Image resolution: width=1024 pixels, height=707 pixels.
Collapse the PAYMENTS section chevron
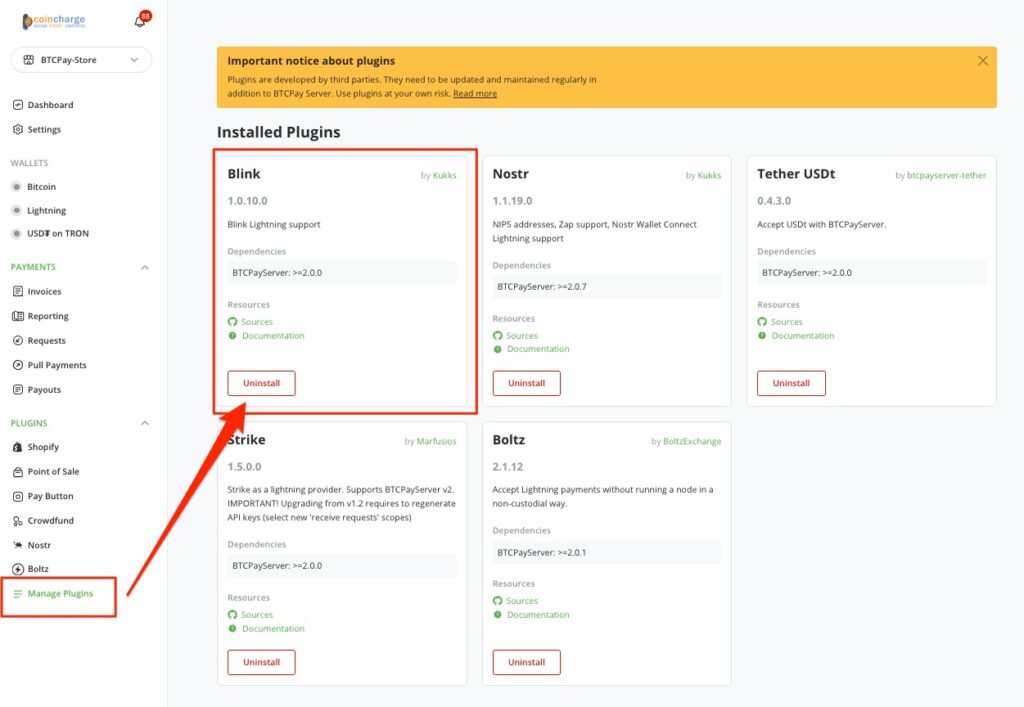(x=144, y=267)
